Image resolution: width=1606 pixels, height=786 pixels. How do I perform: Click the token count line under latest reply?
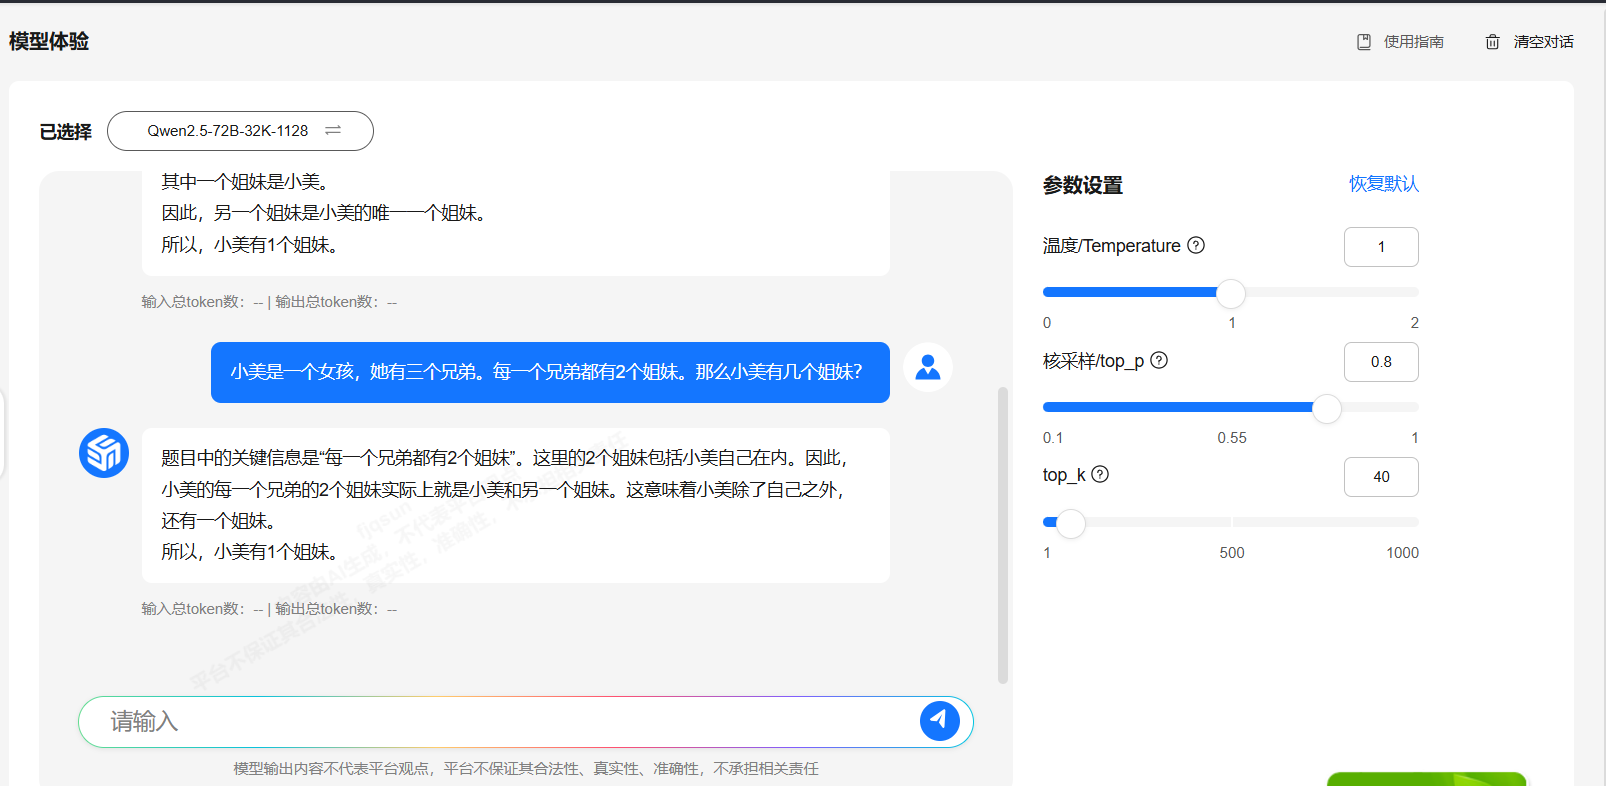(269, 609)
